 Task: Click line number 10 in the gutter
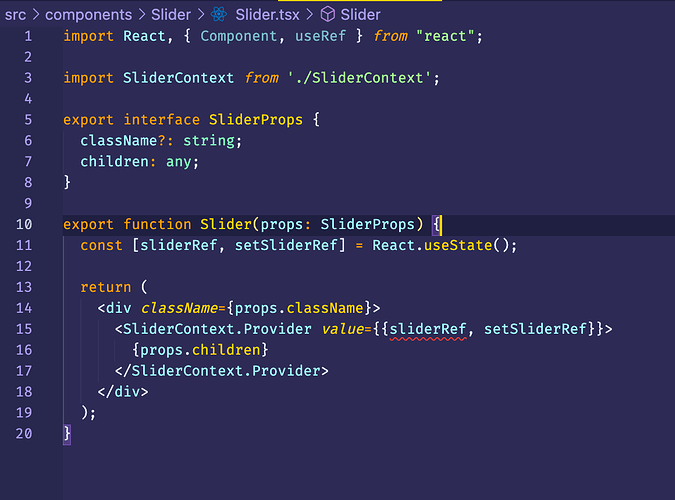click(x=24, y=224)
